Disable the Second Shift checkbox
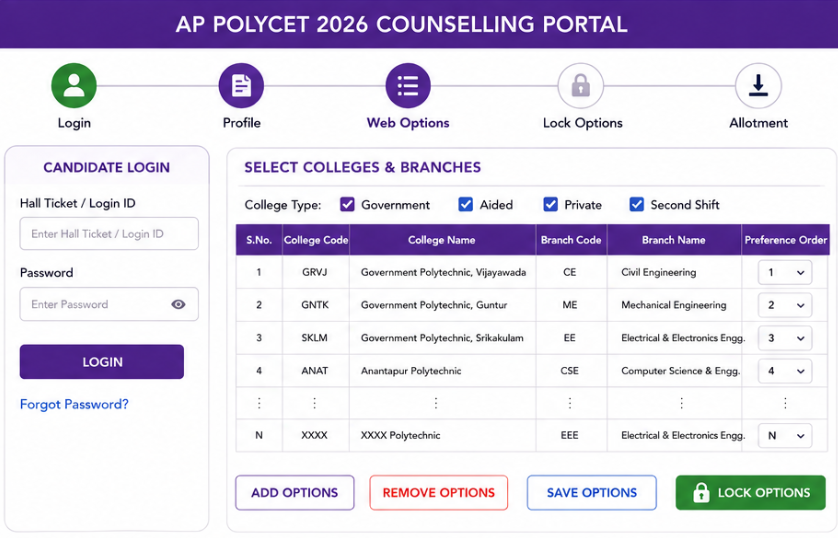 637,204
